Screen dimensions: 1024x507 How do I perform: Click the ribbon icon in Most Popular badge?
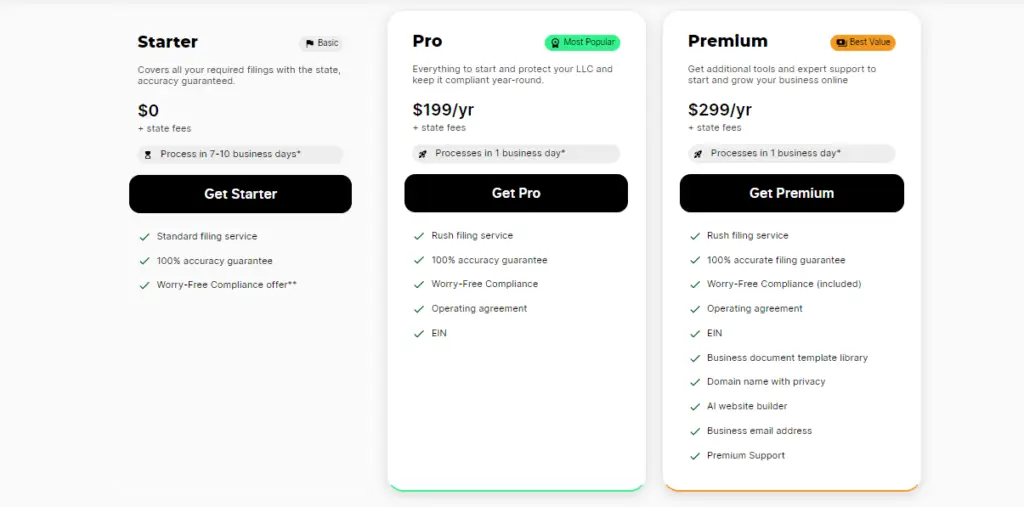click(555, 43)
